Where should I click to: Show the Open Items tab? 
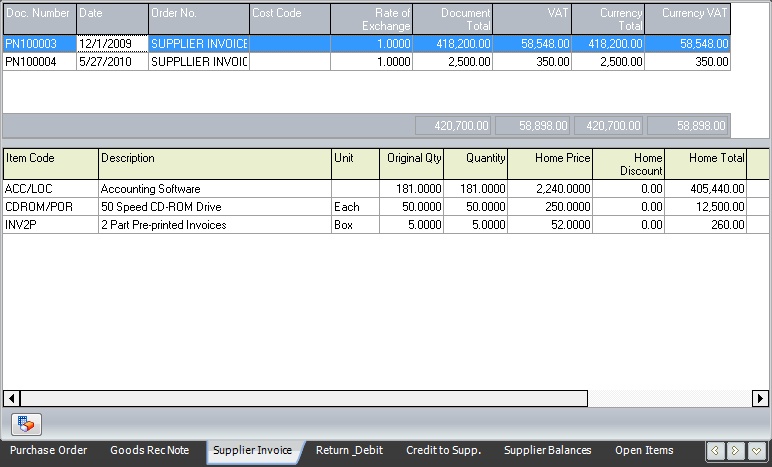[644, 451]
